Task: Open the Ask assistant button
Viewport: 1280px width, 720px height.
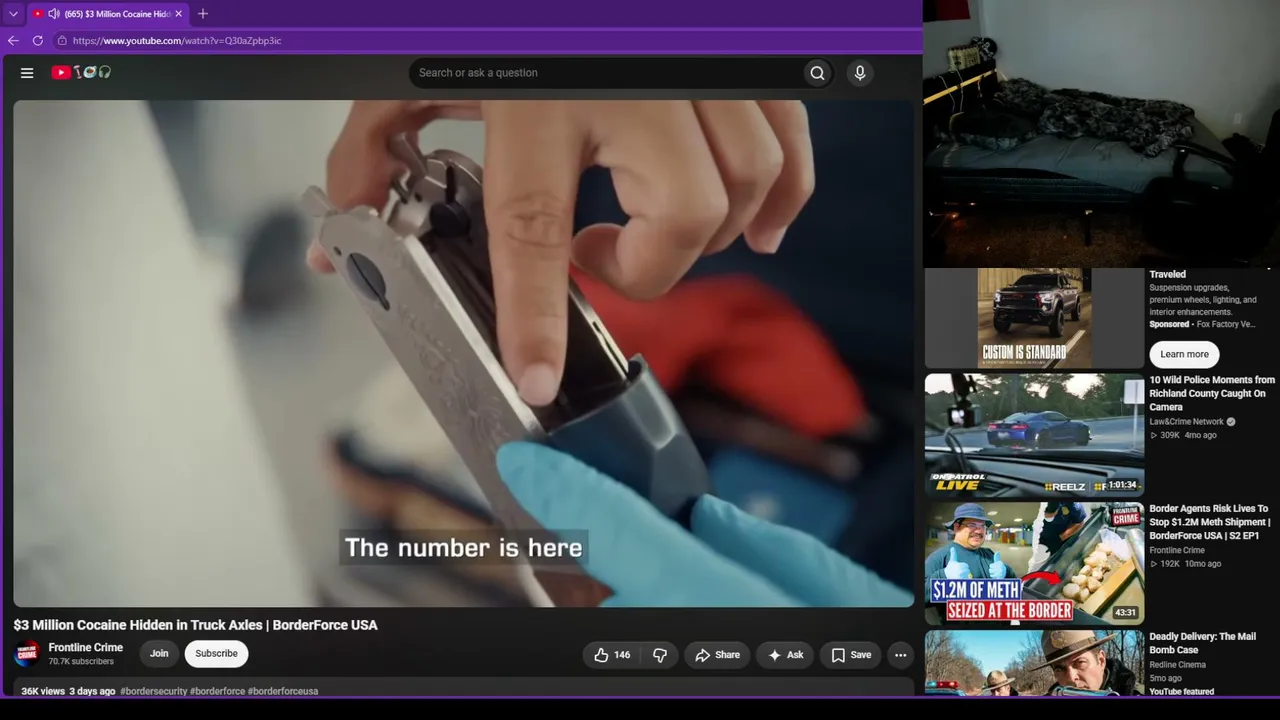Action: (x=786, y=655)
